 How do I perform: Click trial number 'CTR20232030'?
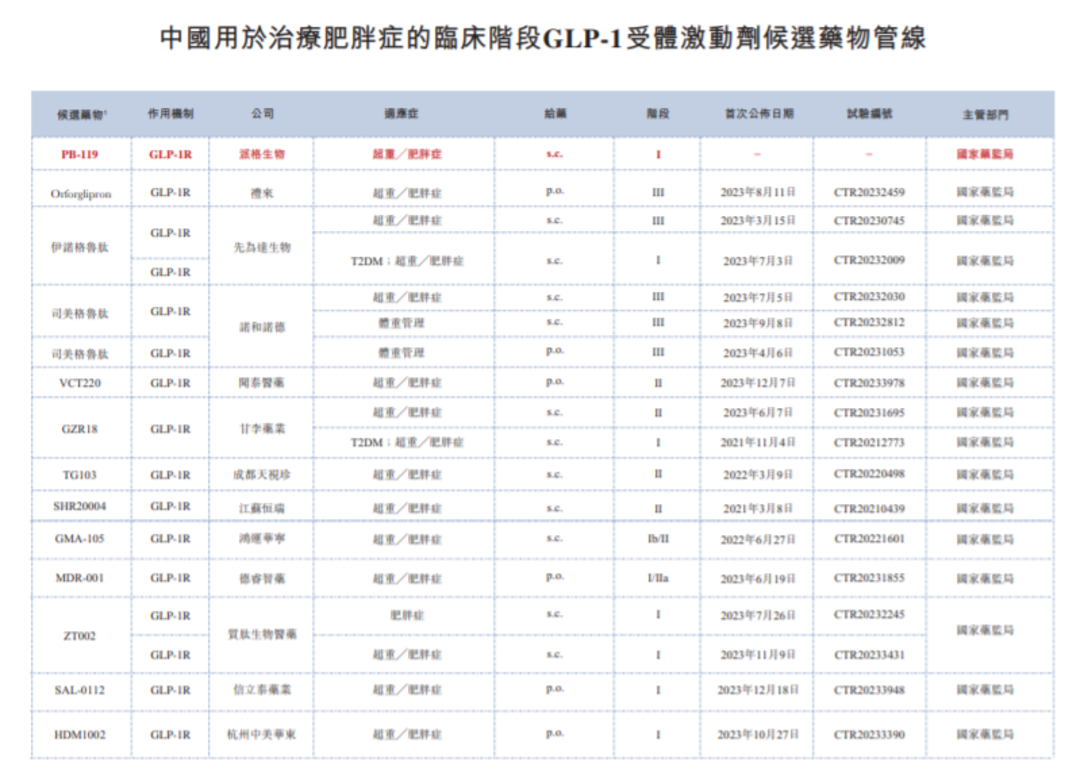point(869,297)
